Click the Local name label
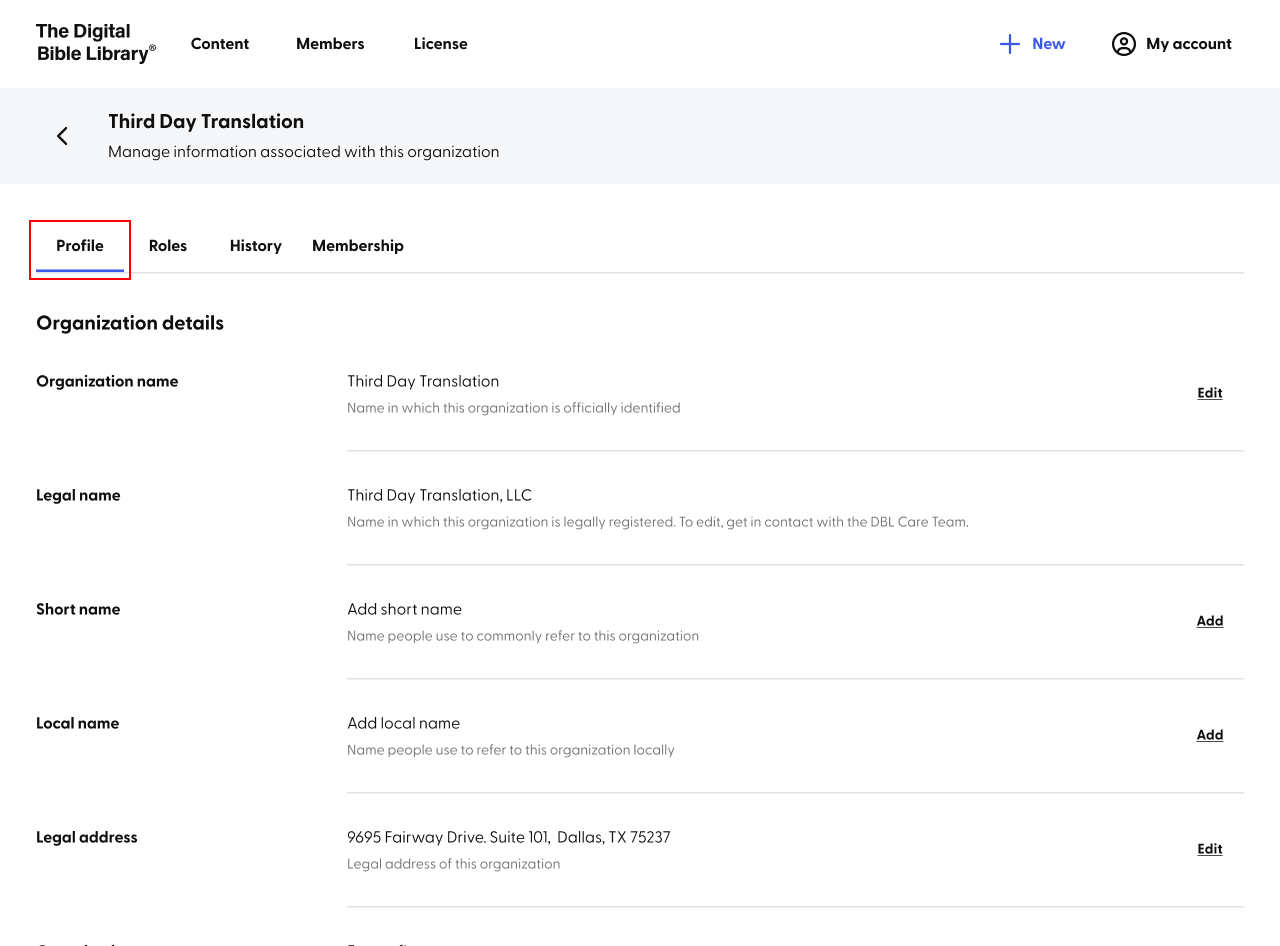Screen dimensions: 1280x946 (x=77, y=723)
